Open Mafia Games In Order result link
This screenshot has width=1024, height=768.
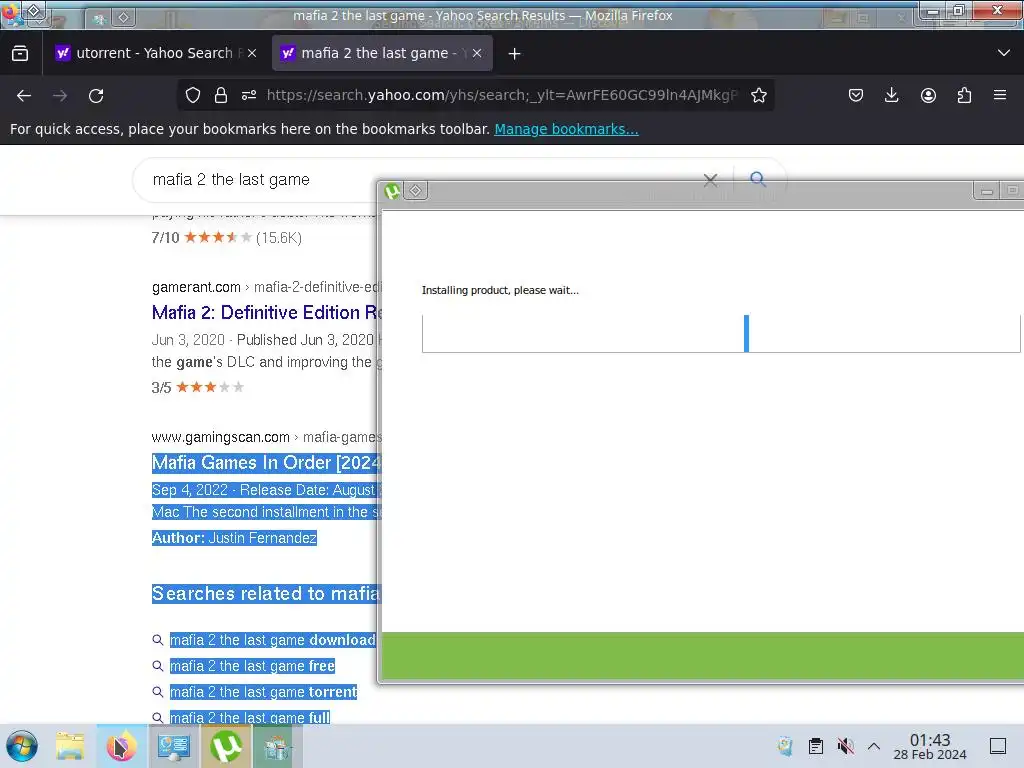click(266, 462)
